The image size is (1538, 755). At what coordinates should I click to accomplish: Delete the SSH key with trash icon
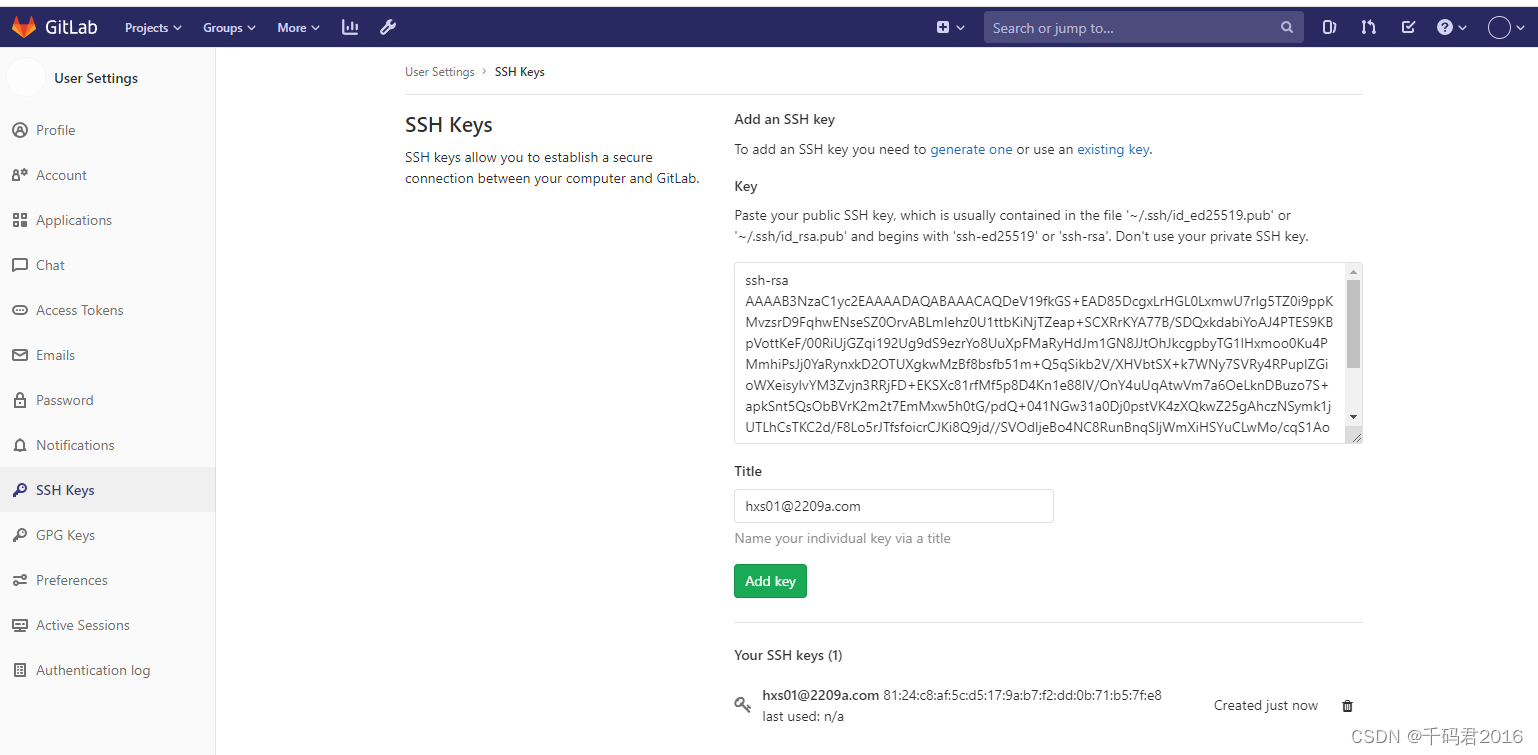[x=1347, y=705]
